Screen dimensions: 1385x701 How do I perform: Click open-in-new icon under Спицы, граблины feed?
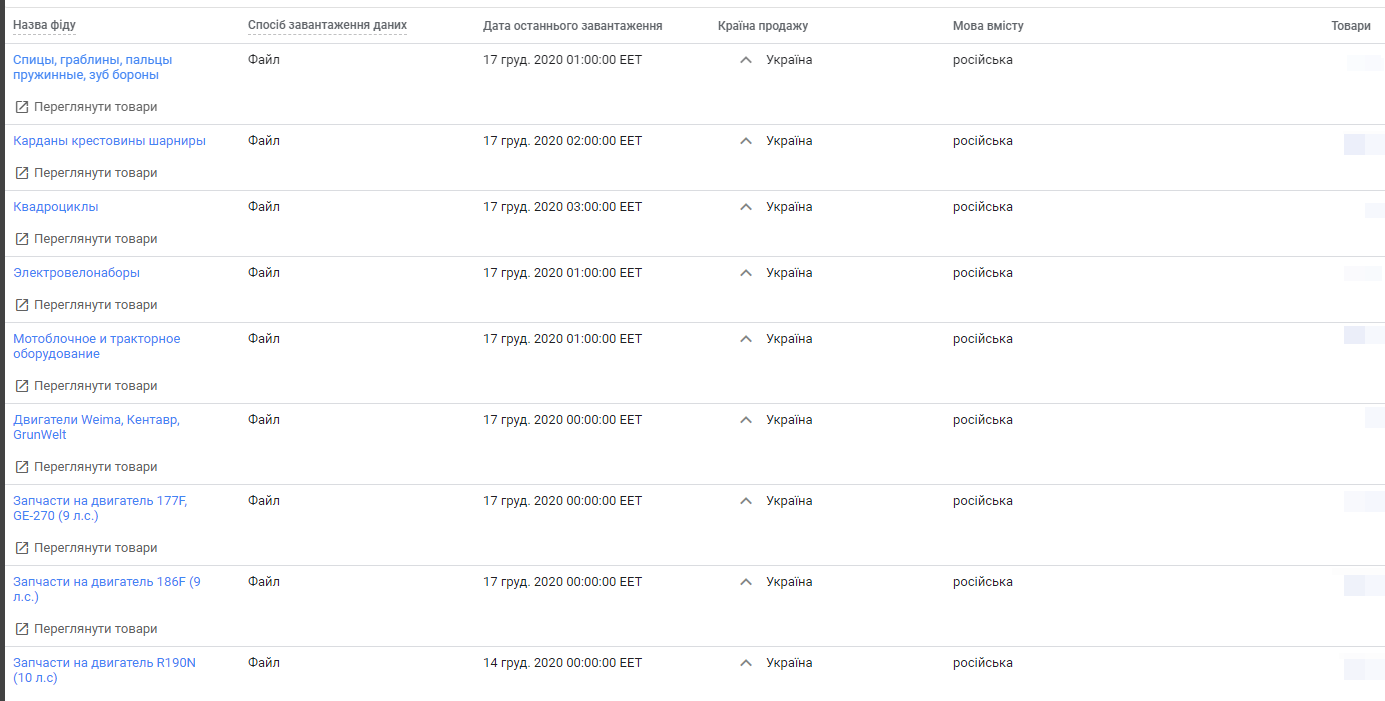point(21,107)
